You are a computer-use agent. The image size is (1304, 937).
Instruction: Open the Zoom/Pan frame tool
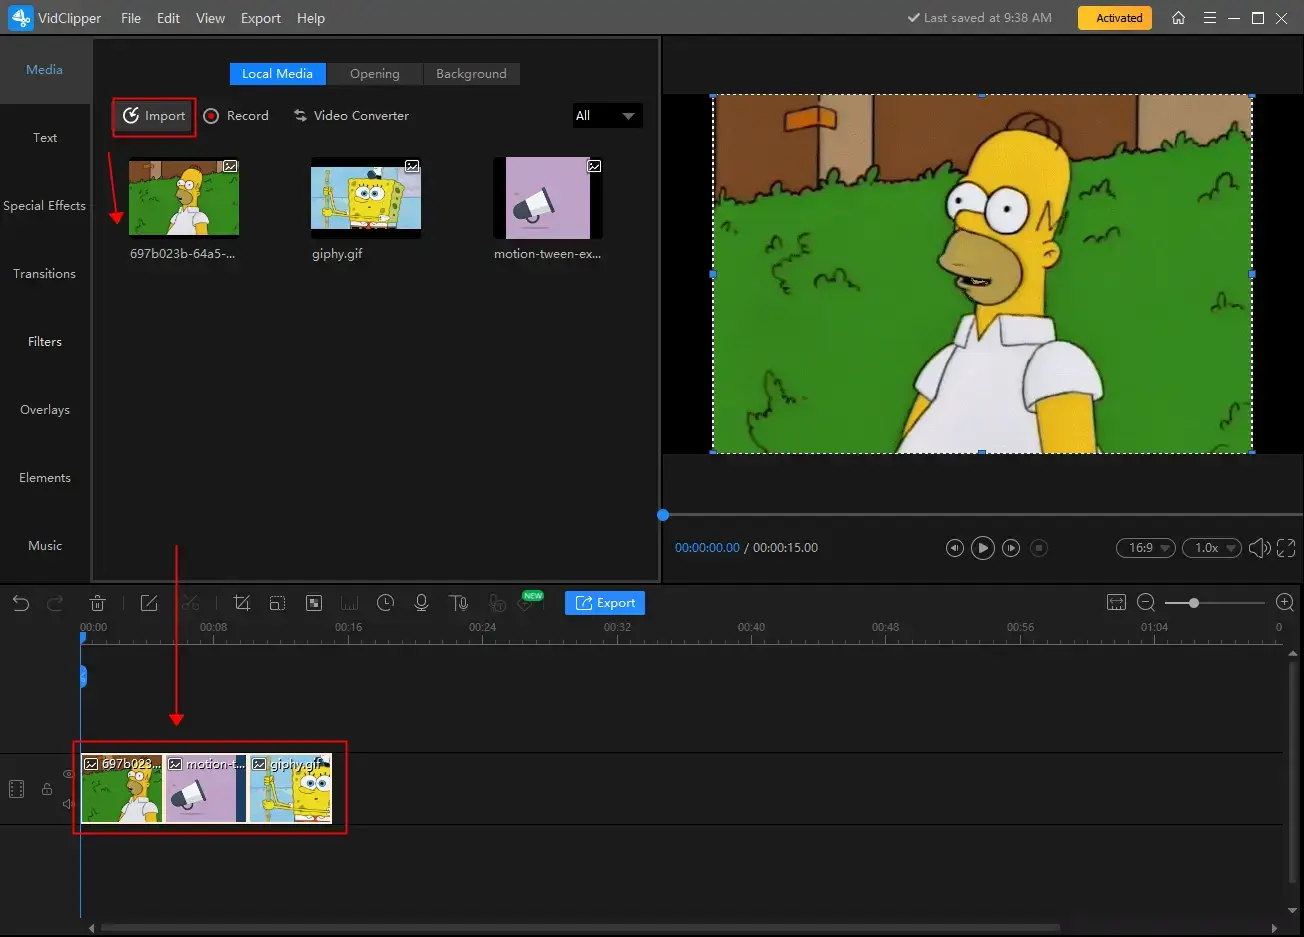click(277, 603)
